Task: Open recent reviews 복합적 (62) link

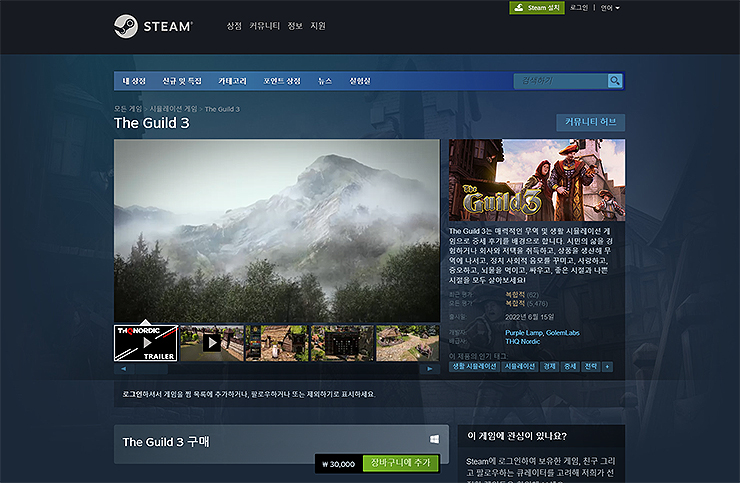Action: (x=521, y=295)
